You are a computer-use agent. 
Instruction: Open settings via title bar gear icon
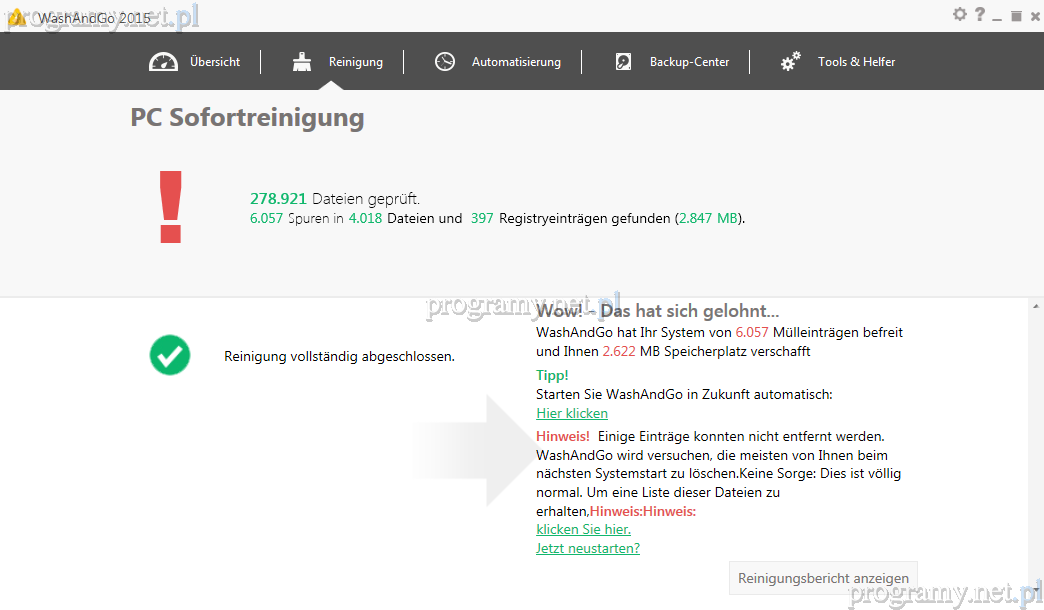tap(960, 14)
